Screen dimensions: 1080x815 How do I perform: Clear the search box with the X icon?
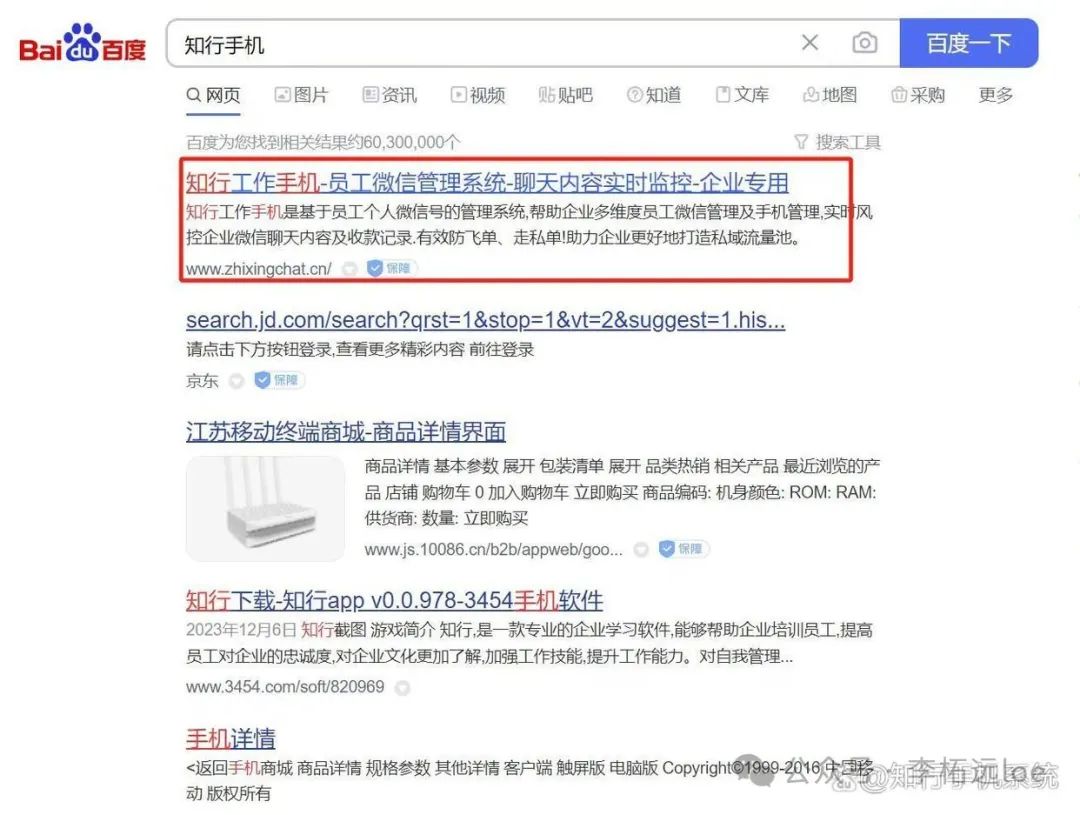(x=810, y=43)
